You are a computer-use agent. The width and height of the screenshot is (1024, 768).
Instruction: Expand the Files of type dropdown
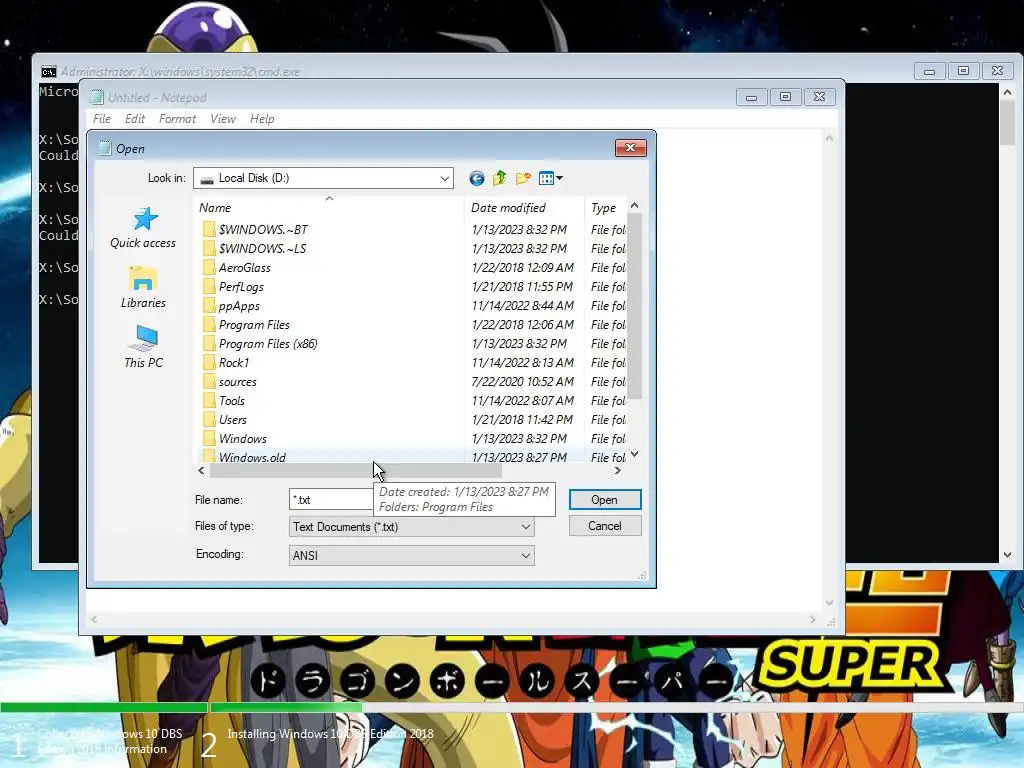tap(526, 526)
